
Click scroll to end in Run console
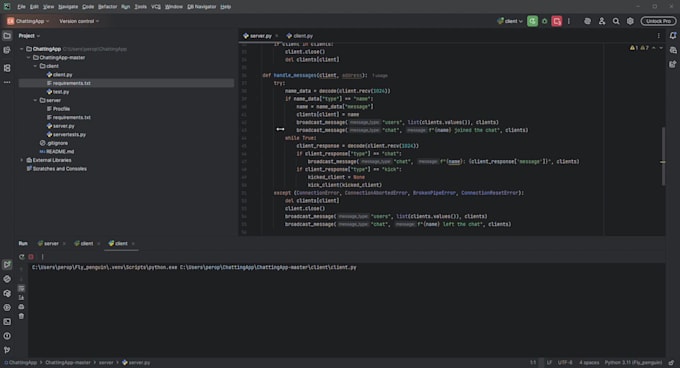(21, 297)
